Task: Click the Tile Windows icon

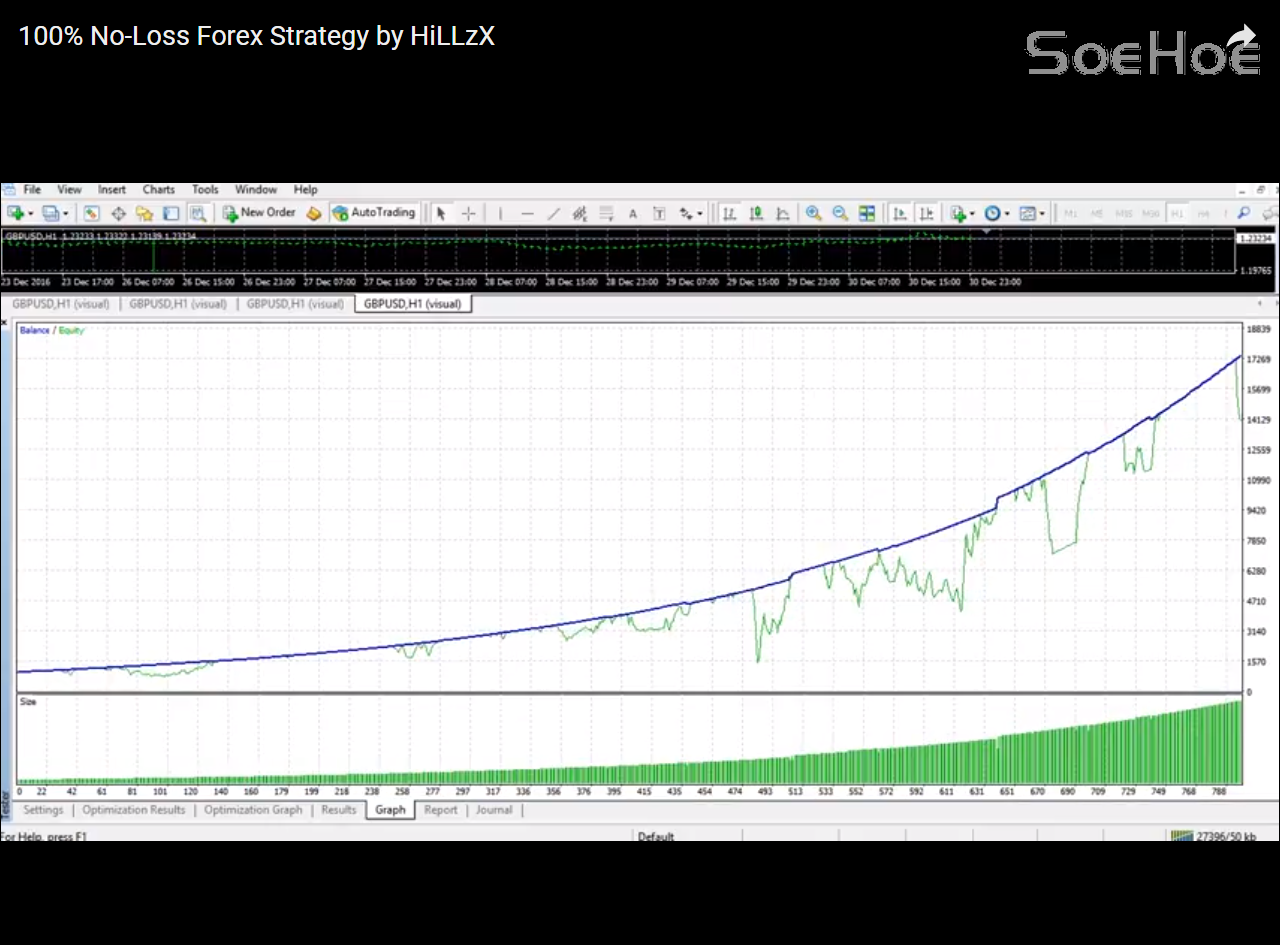Action: tap(867, 213)
